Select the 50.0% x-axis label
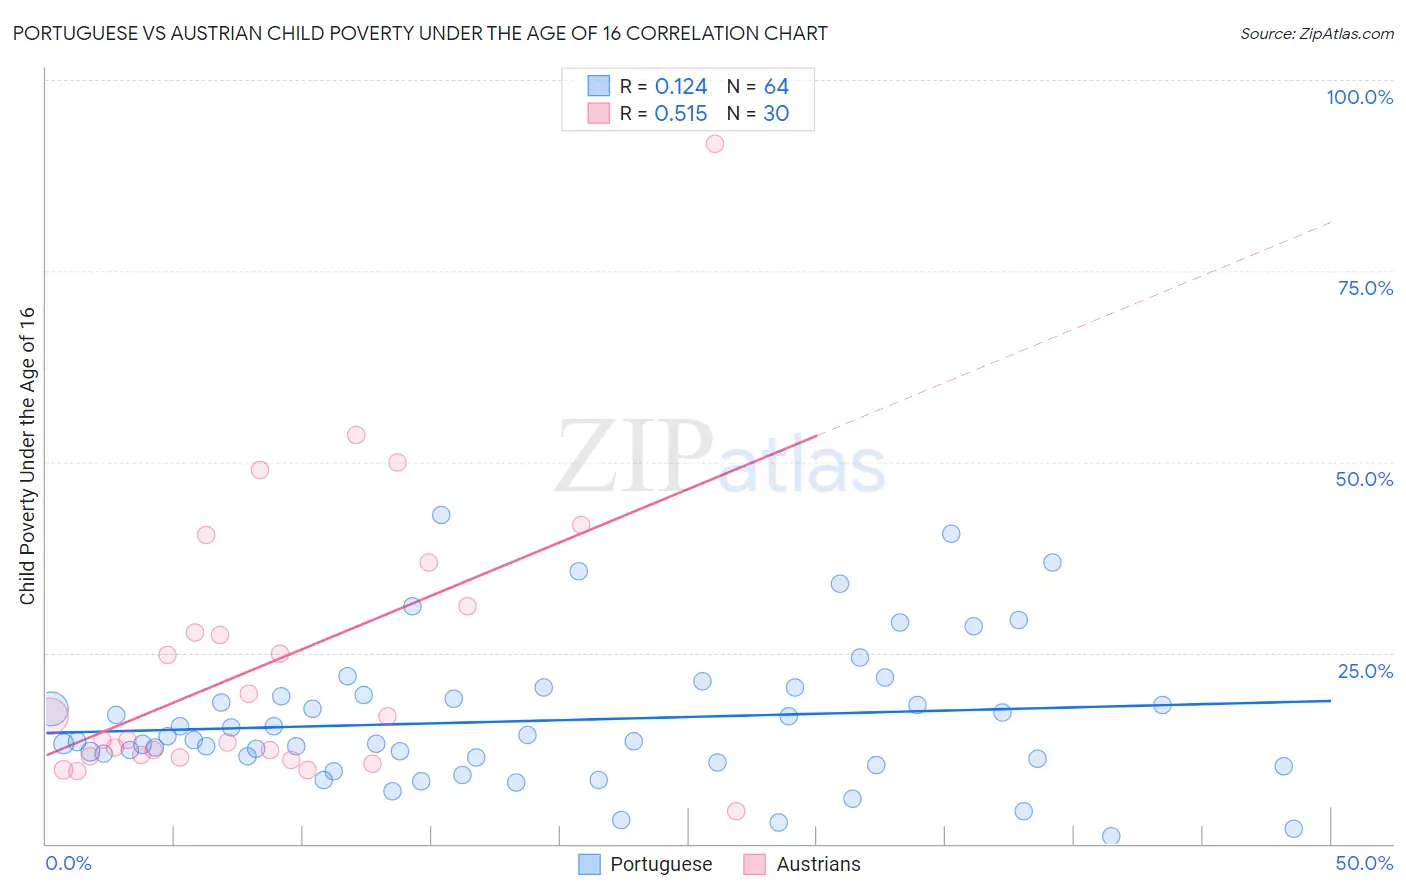 [1364, 863]
